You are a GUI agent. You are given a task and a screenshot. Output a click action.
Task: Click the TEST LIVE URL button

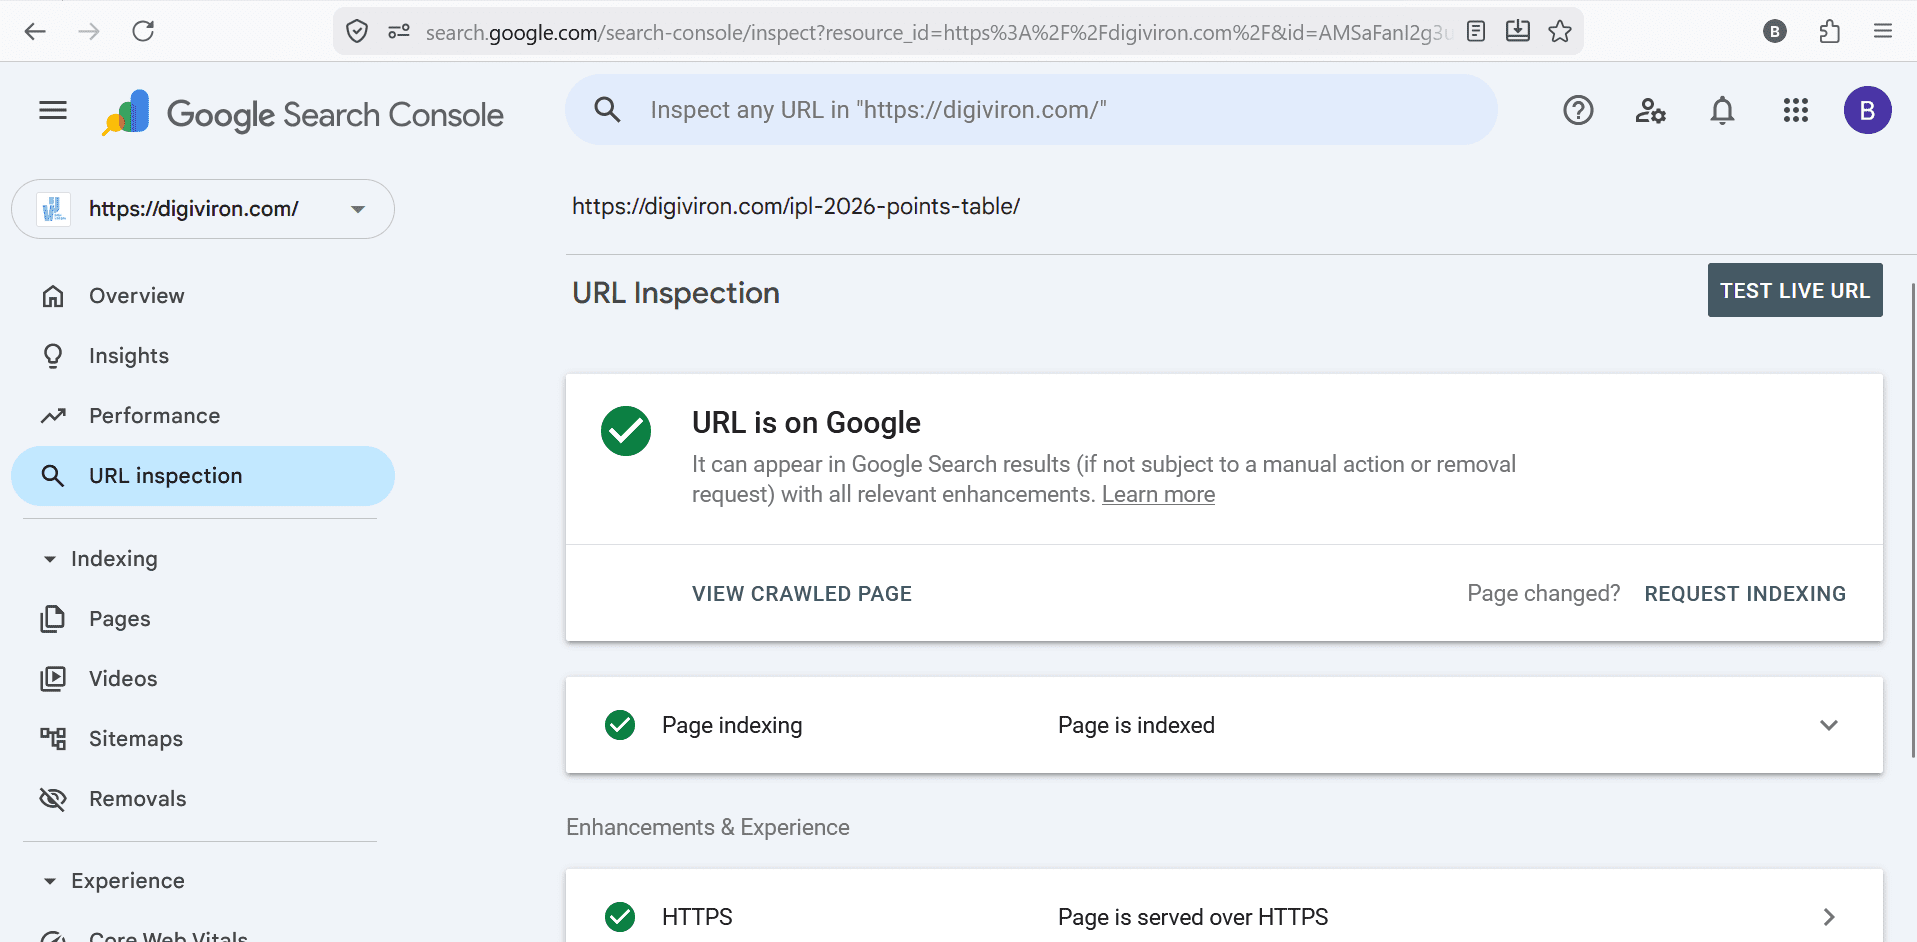click(1795, 290)
